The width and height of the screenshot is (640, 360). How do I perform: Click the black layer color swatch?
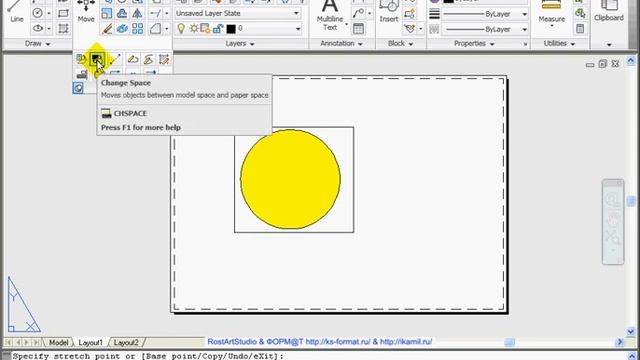tap(231, 29)
